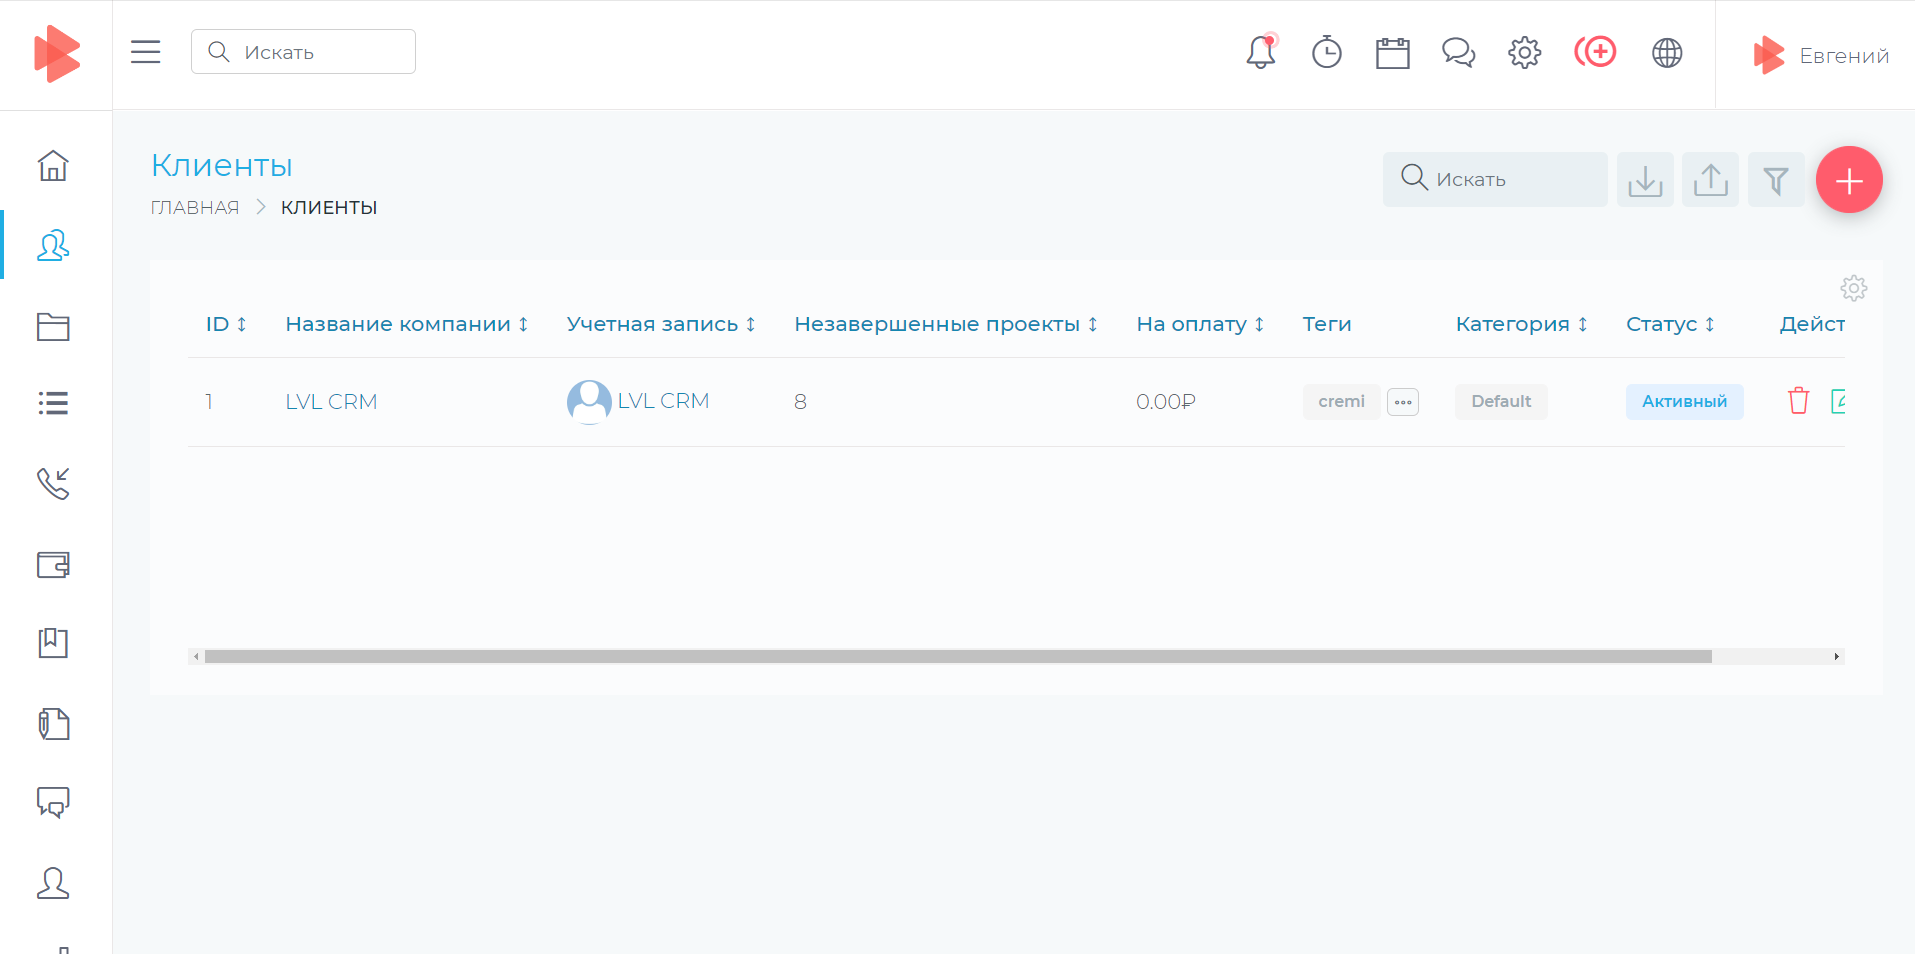Open notifications bell in top bar
This screenshot has height=954, width=1915.
coord(1260,52)
